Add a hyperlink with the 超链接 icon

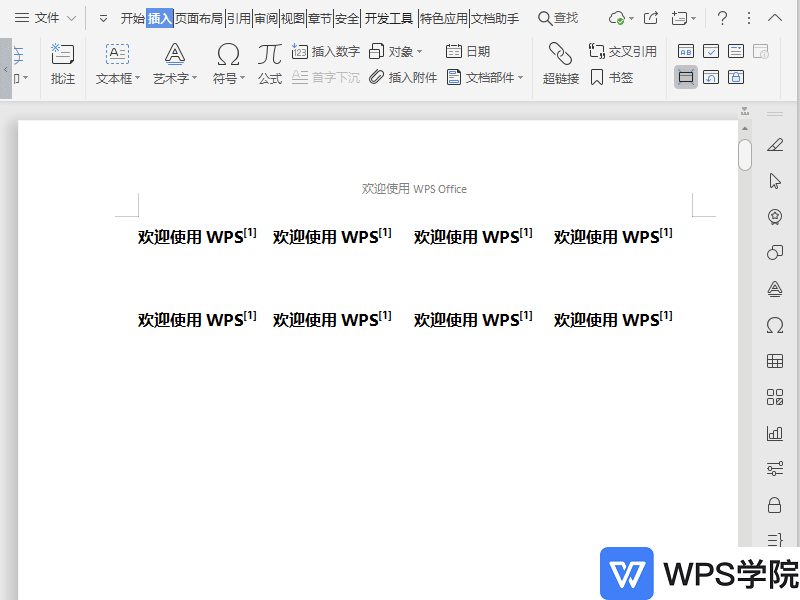point(559,63)
